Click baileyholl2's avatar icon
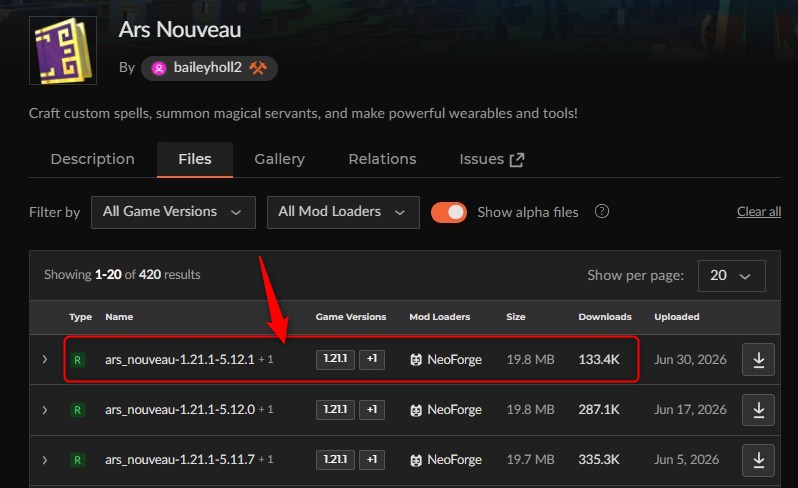 (159, 68)
